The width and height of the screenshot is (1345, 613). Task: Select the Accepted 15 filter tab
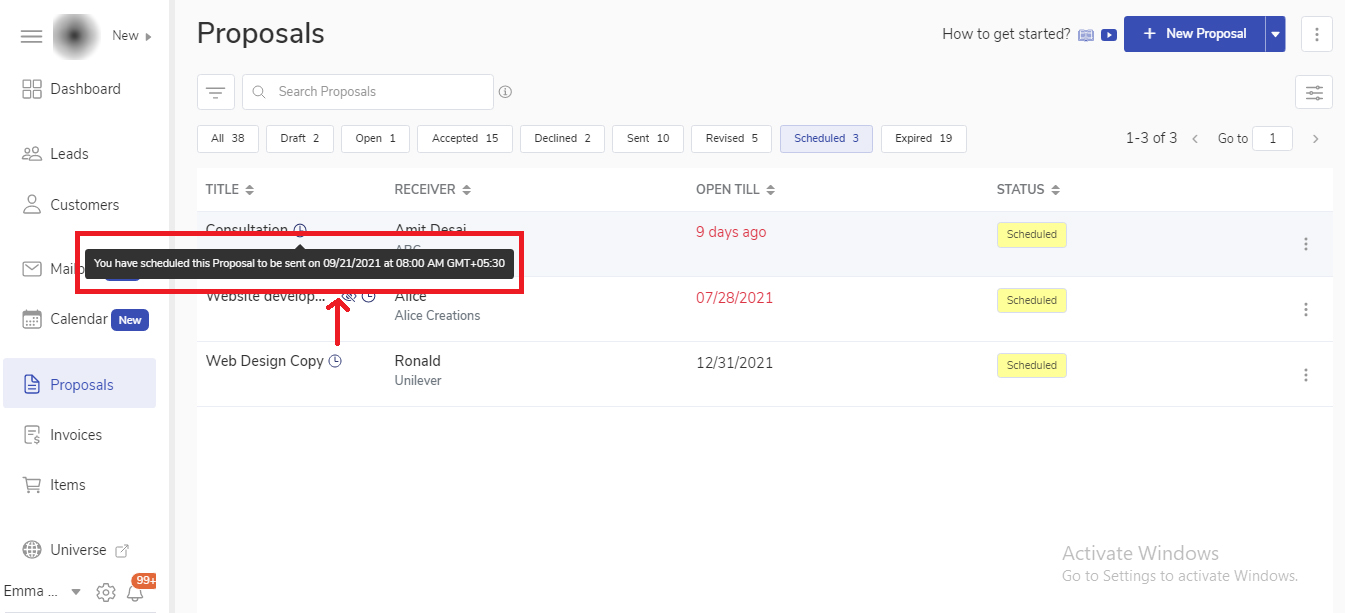[x=464, y=139]
